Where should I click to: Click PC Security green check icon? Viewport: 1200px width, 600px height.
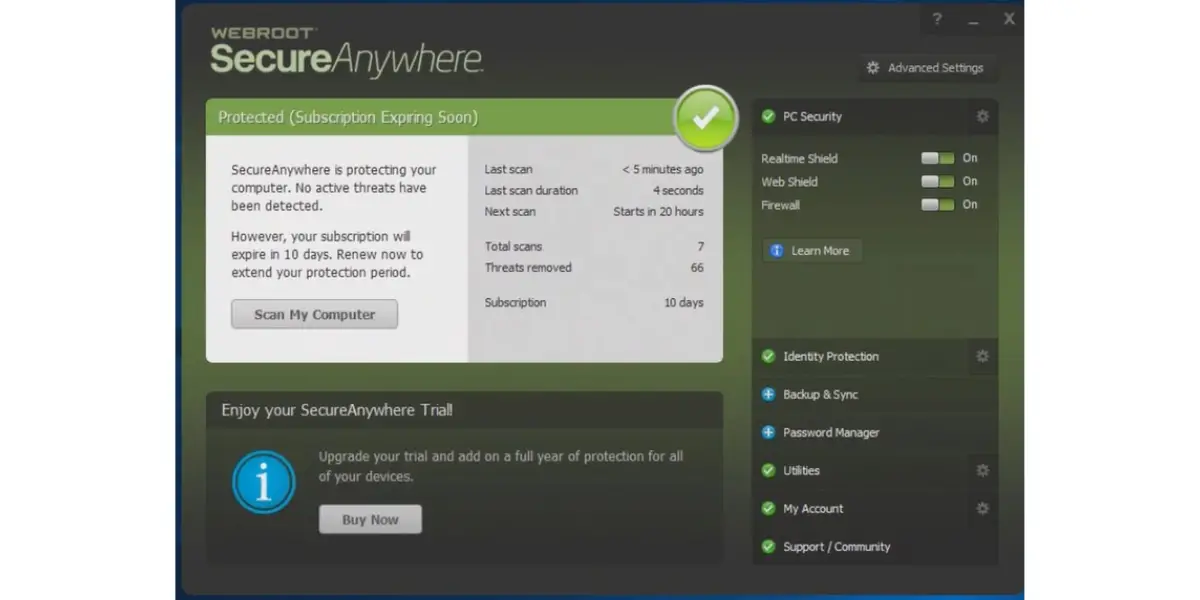coord(768,116)
